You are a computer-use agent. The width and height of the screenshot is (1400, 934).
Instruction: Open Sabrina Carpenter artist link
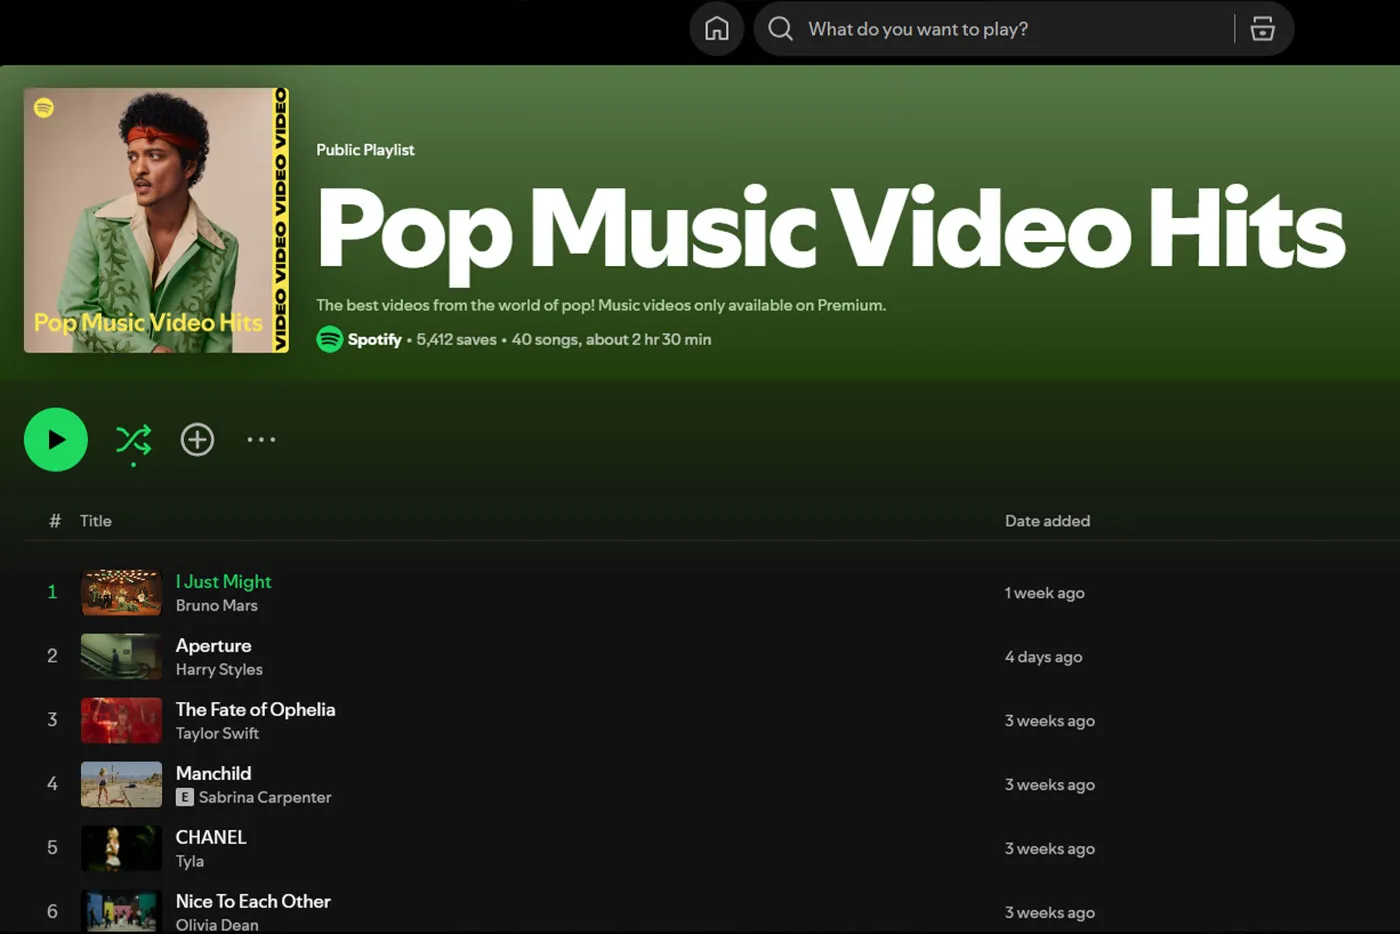pyautogui.click(x=264, y=798)
